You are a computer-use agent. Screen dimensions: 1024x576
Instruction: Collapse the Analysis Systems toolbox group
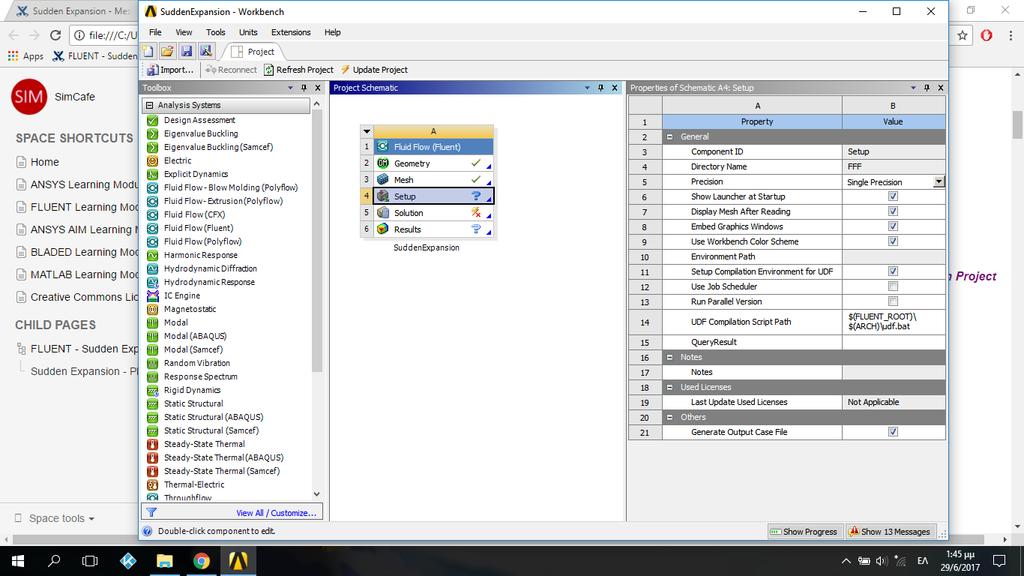[x=150, y=105]
